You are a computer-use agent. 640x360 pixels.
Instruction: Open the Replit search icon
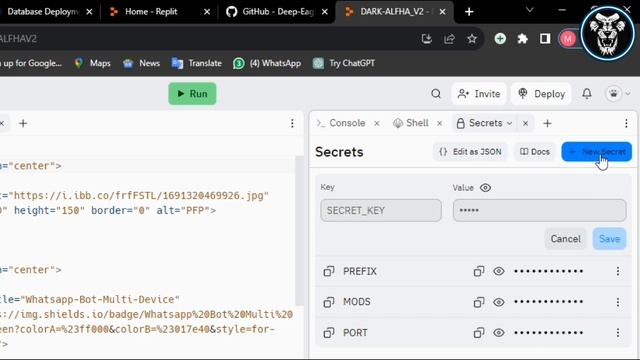(x=436, y=94)
